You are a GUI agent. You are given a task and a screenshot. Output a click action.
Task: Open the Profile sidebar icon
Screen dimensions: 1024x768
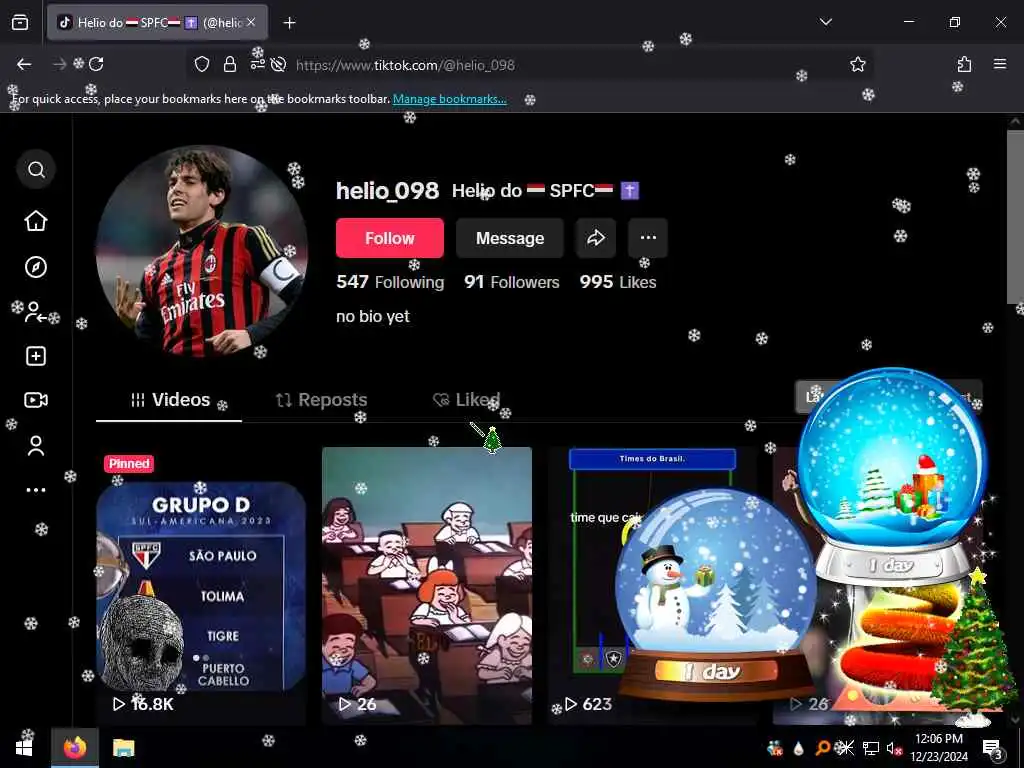[x=36, y=445]
